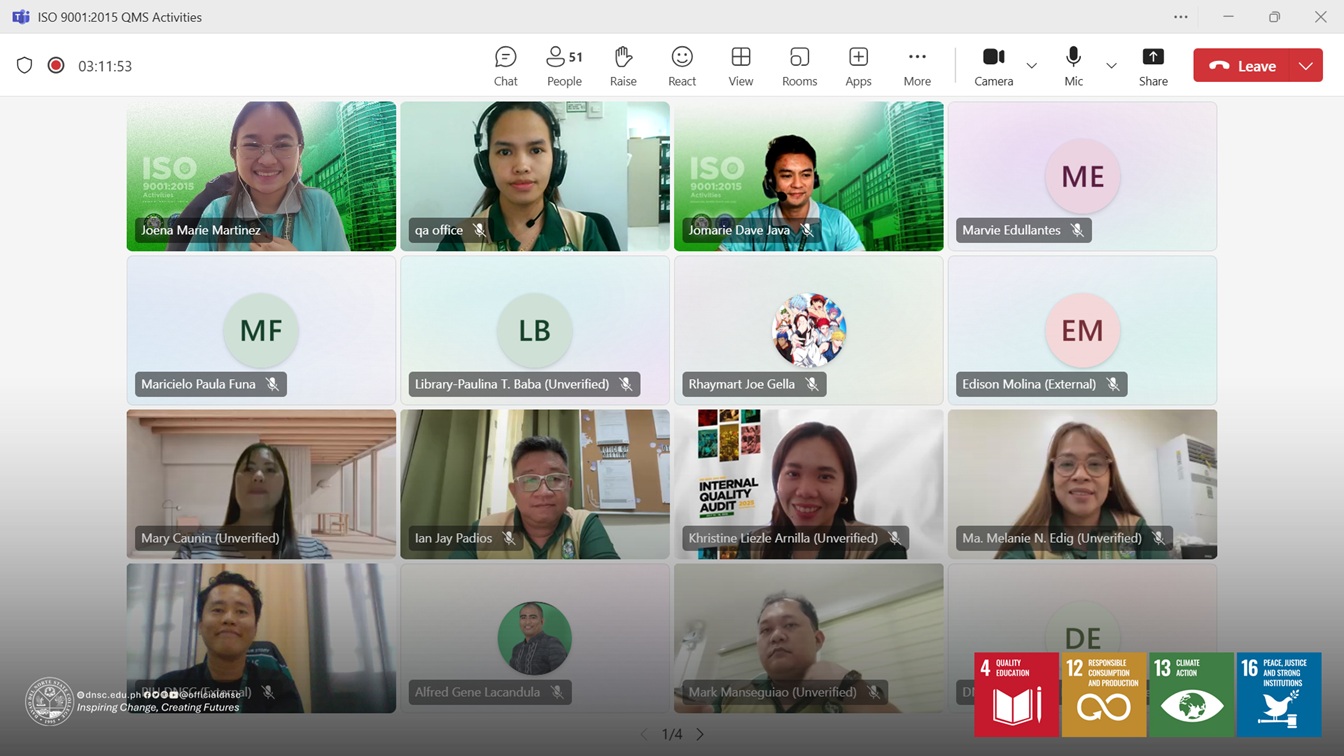This screenshot has height=756, width=1344.
Task: Go to next page of participants
Action: point(700,734)
